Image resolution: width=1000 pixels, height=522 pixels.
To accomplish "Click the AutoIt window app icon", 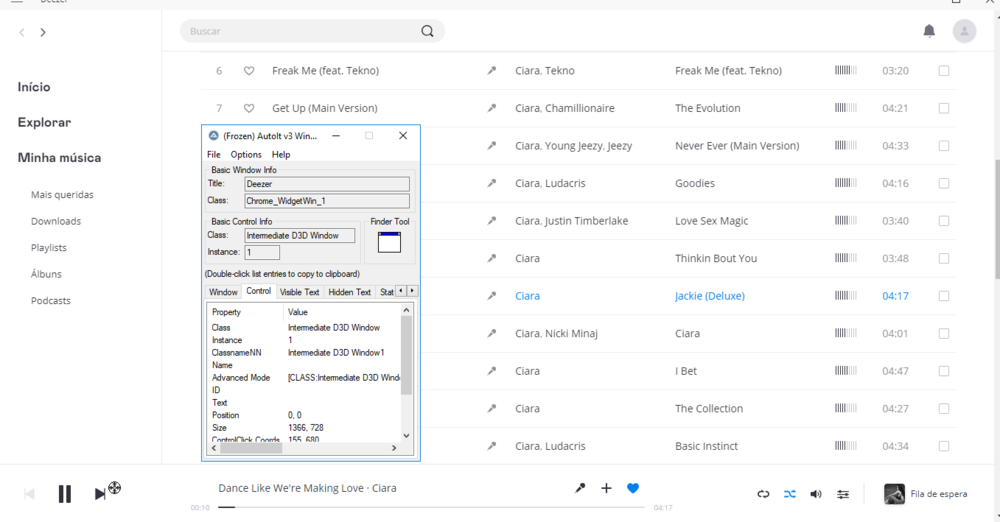I will [214, 136].
